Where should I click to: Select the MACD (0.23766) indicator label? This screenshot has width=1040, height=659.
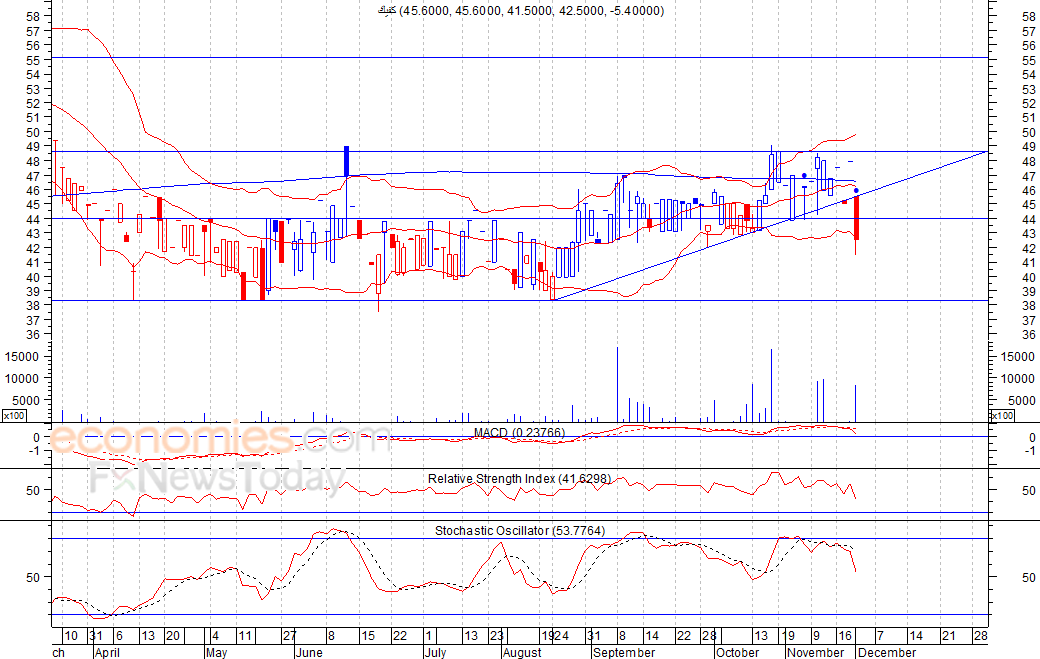point(519,433)
